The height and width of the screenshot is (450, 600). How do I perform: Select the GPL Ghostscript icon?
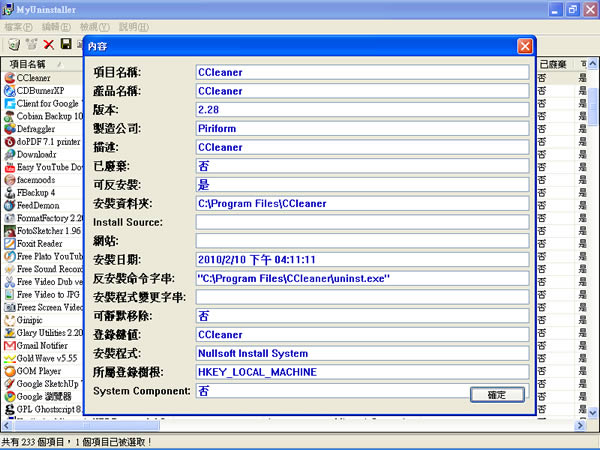tap(10, 409)
